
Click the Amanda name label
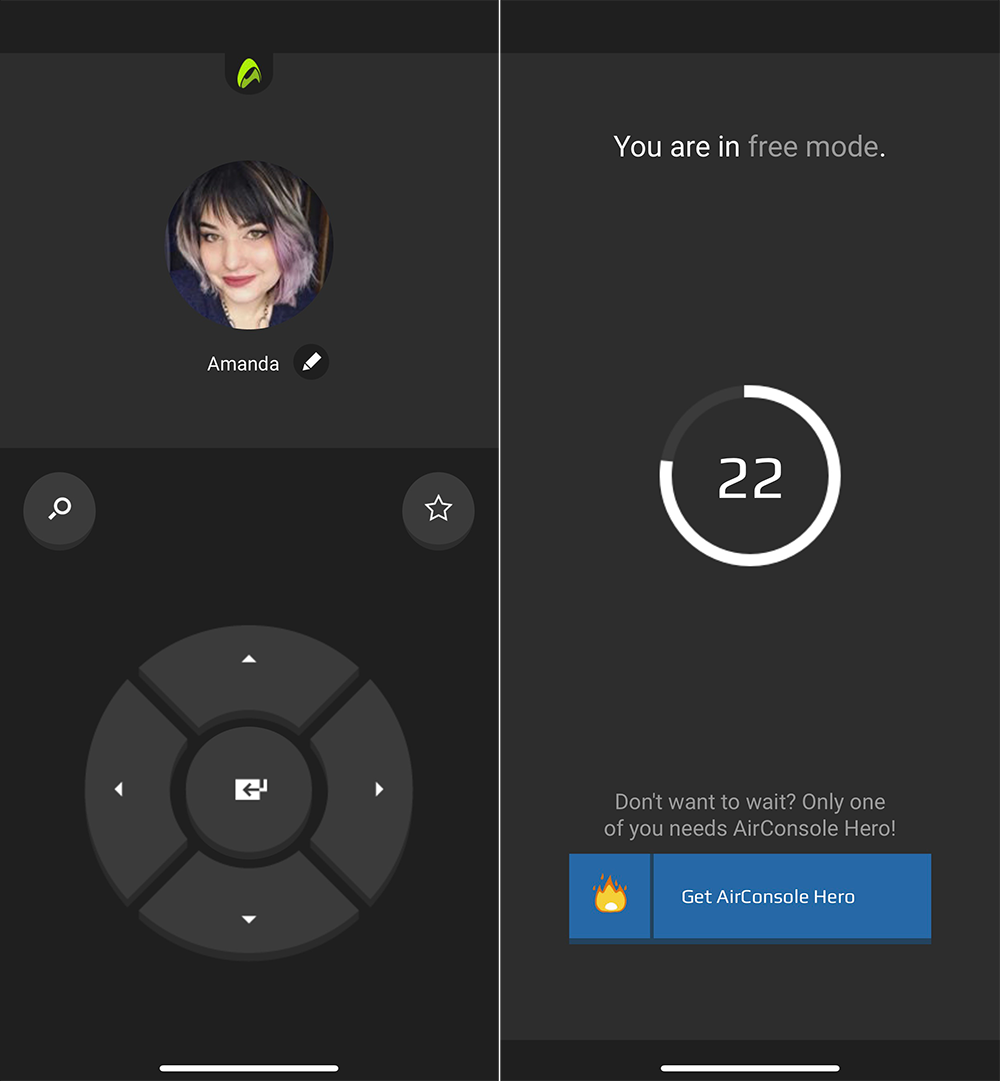[x=243, y=363]
